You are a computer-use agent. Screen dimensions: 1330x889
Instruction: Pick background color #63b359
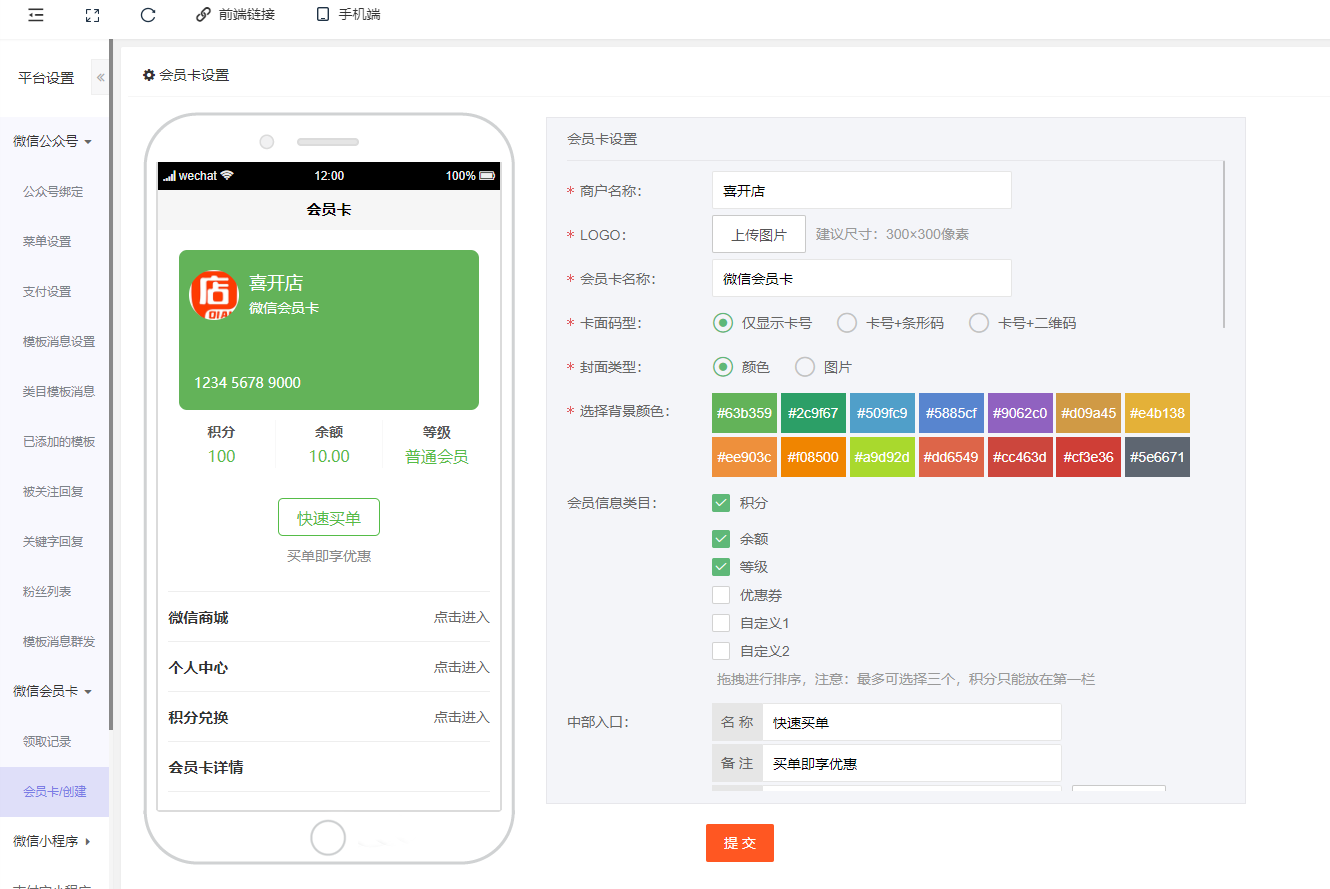(x=744, y=413)
